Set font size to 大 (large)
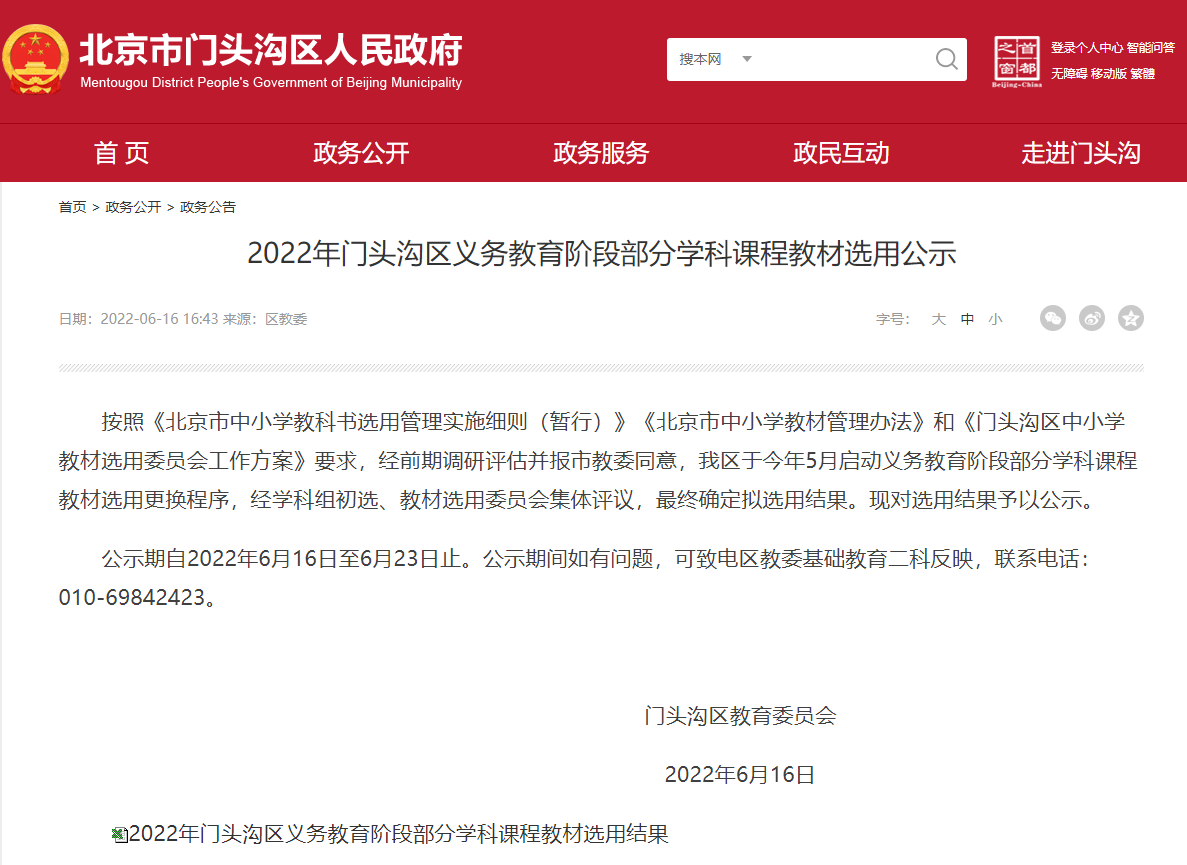This screenshot has width=1187, height=865. (x=938, y=320)
